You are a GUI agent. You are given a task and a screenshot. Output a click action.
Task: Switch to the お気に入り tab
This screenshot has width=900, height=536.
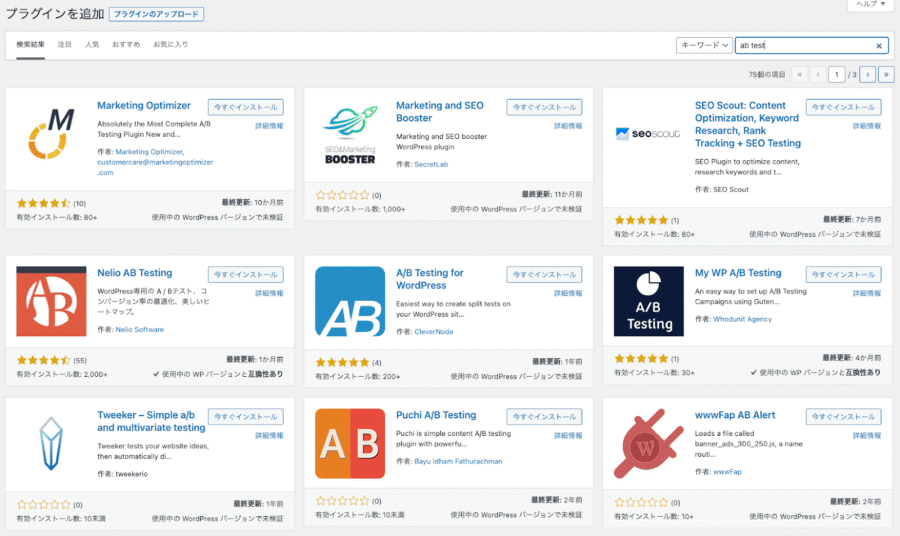[x=170, y=45]
